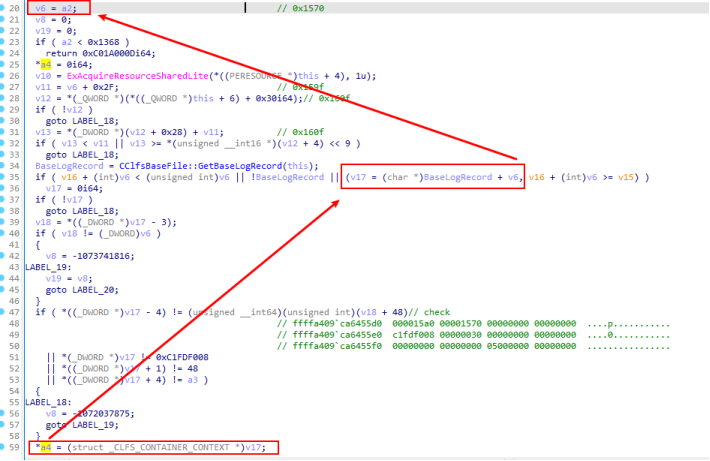710x461 pixels.
Task: Click 'goto LABEL_20;' statement
Action: [x=82, y=290]
